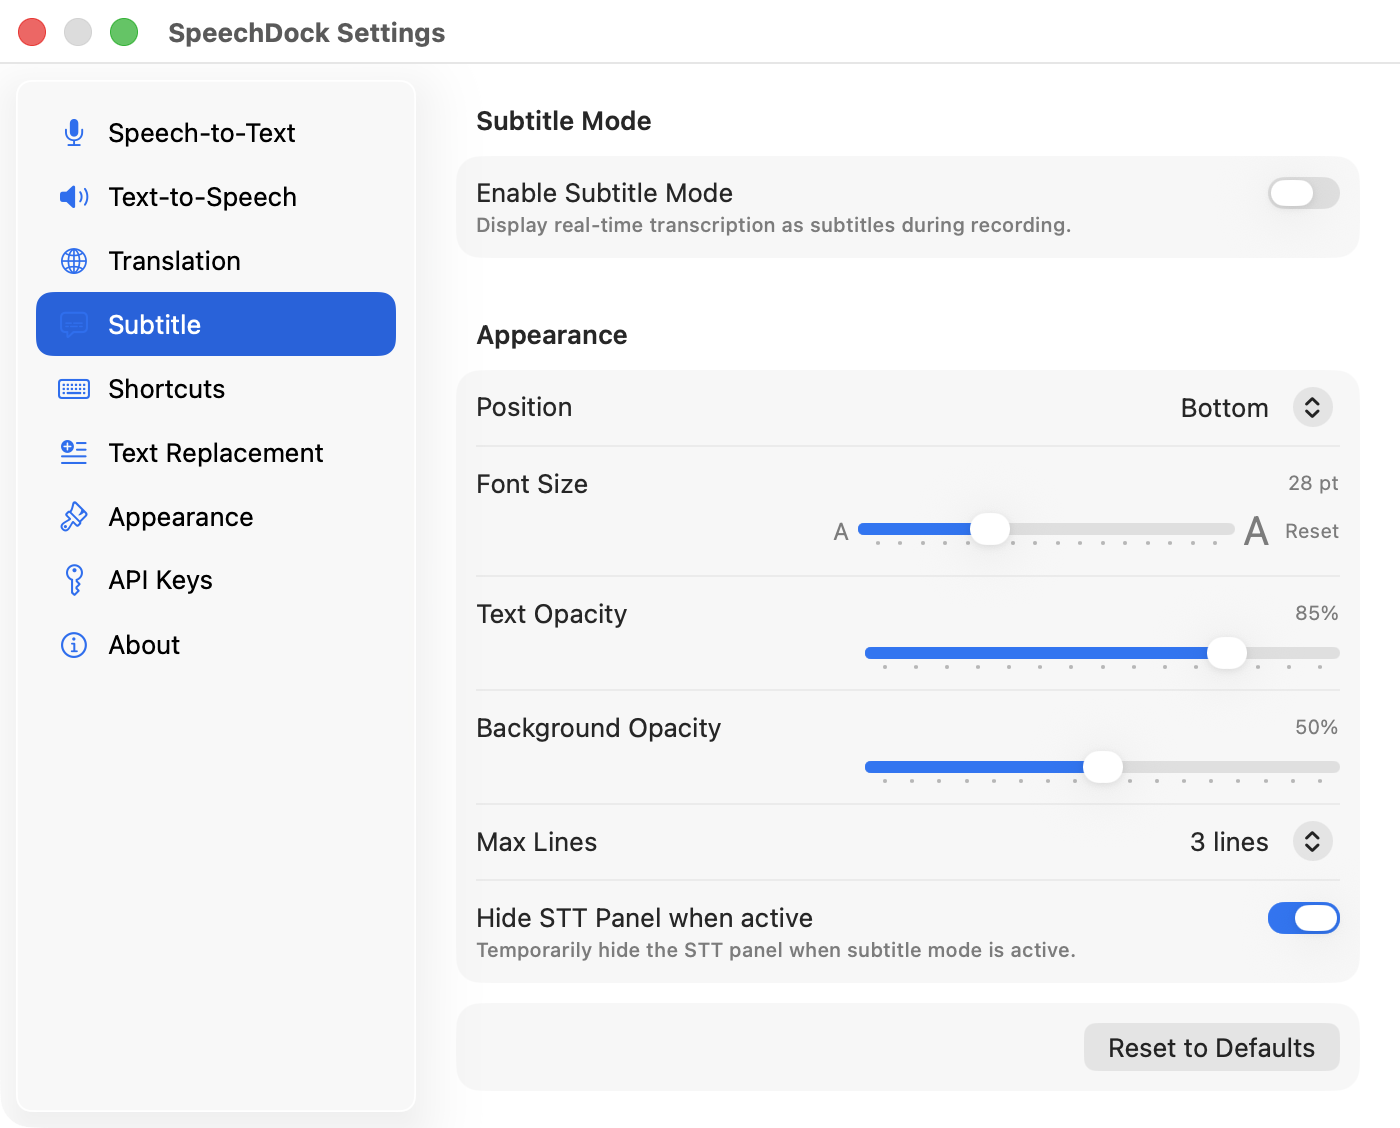Open Shortcuts using the keyboard icon
Screen dimensions: 1400x1128
(73, 389)
